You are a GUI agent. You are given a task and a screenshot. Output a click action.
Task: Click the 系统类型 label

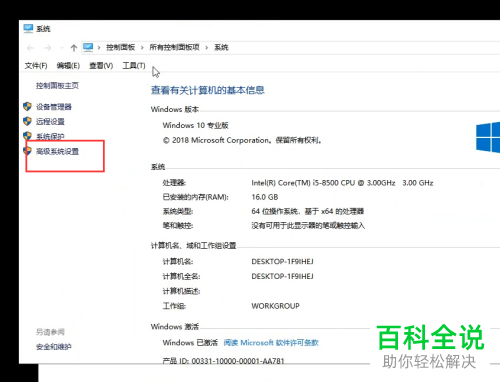[178, 211]
